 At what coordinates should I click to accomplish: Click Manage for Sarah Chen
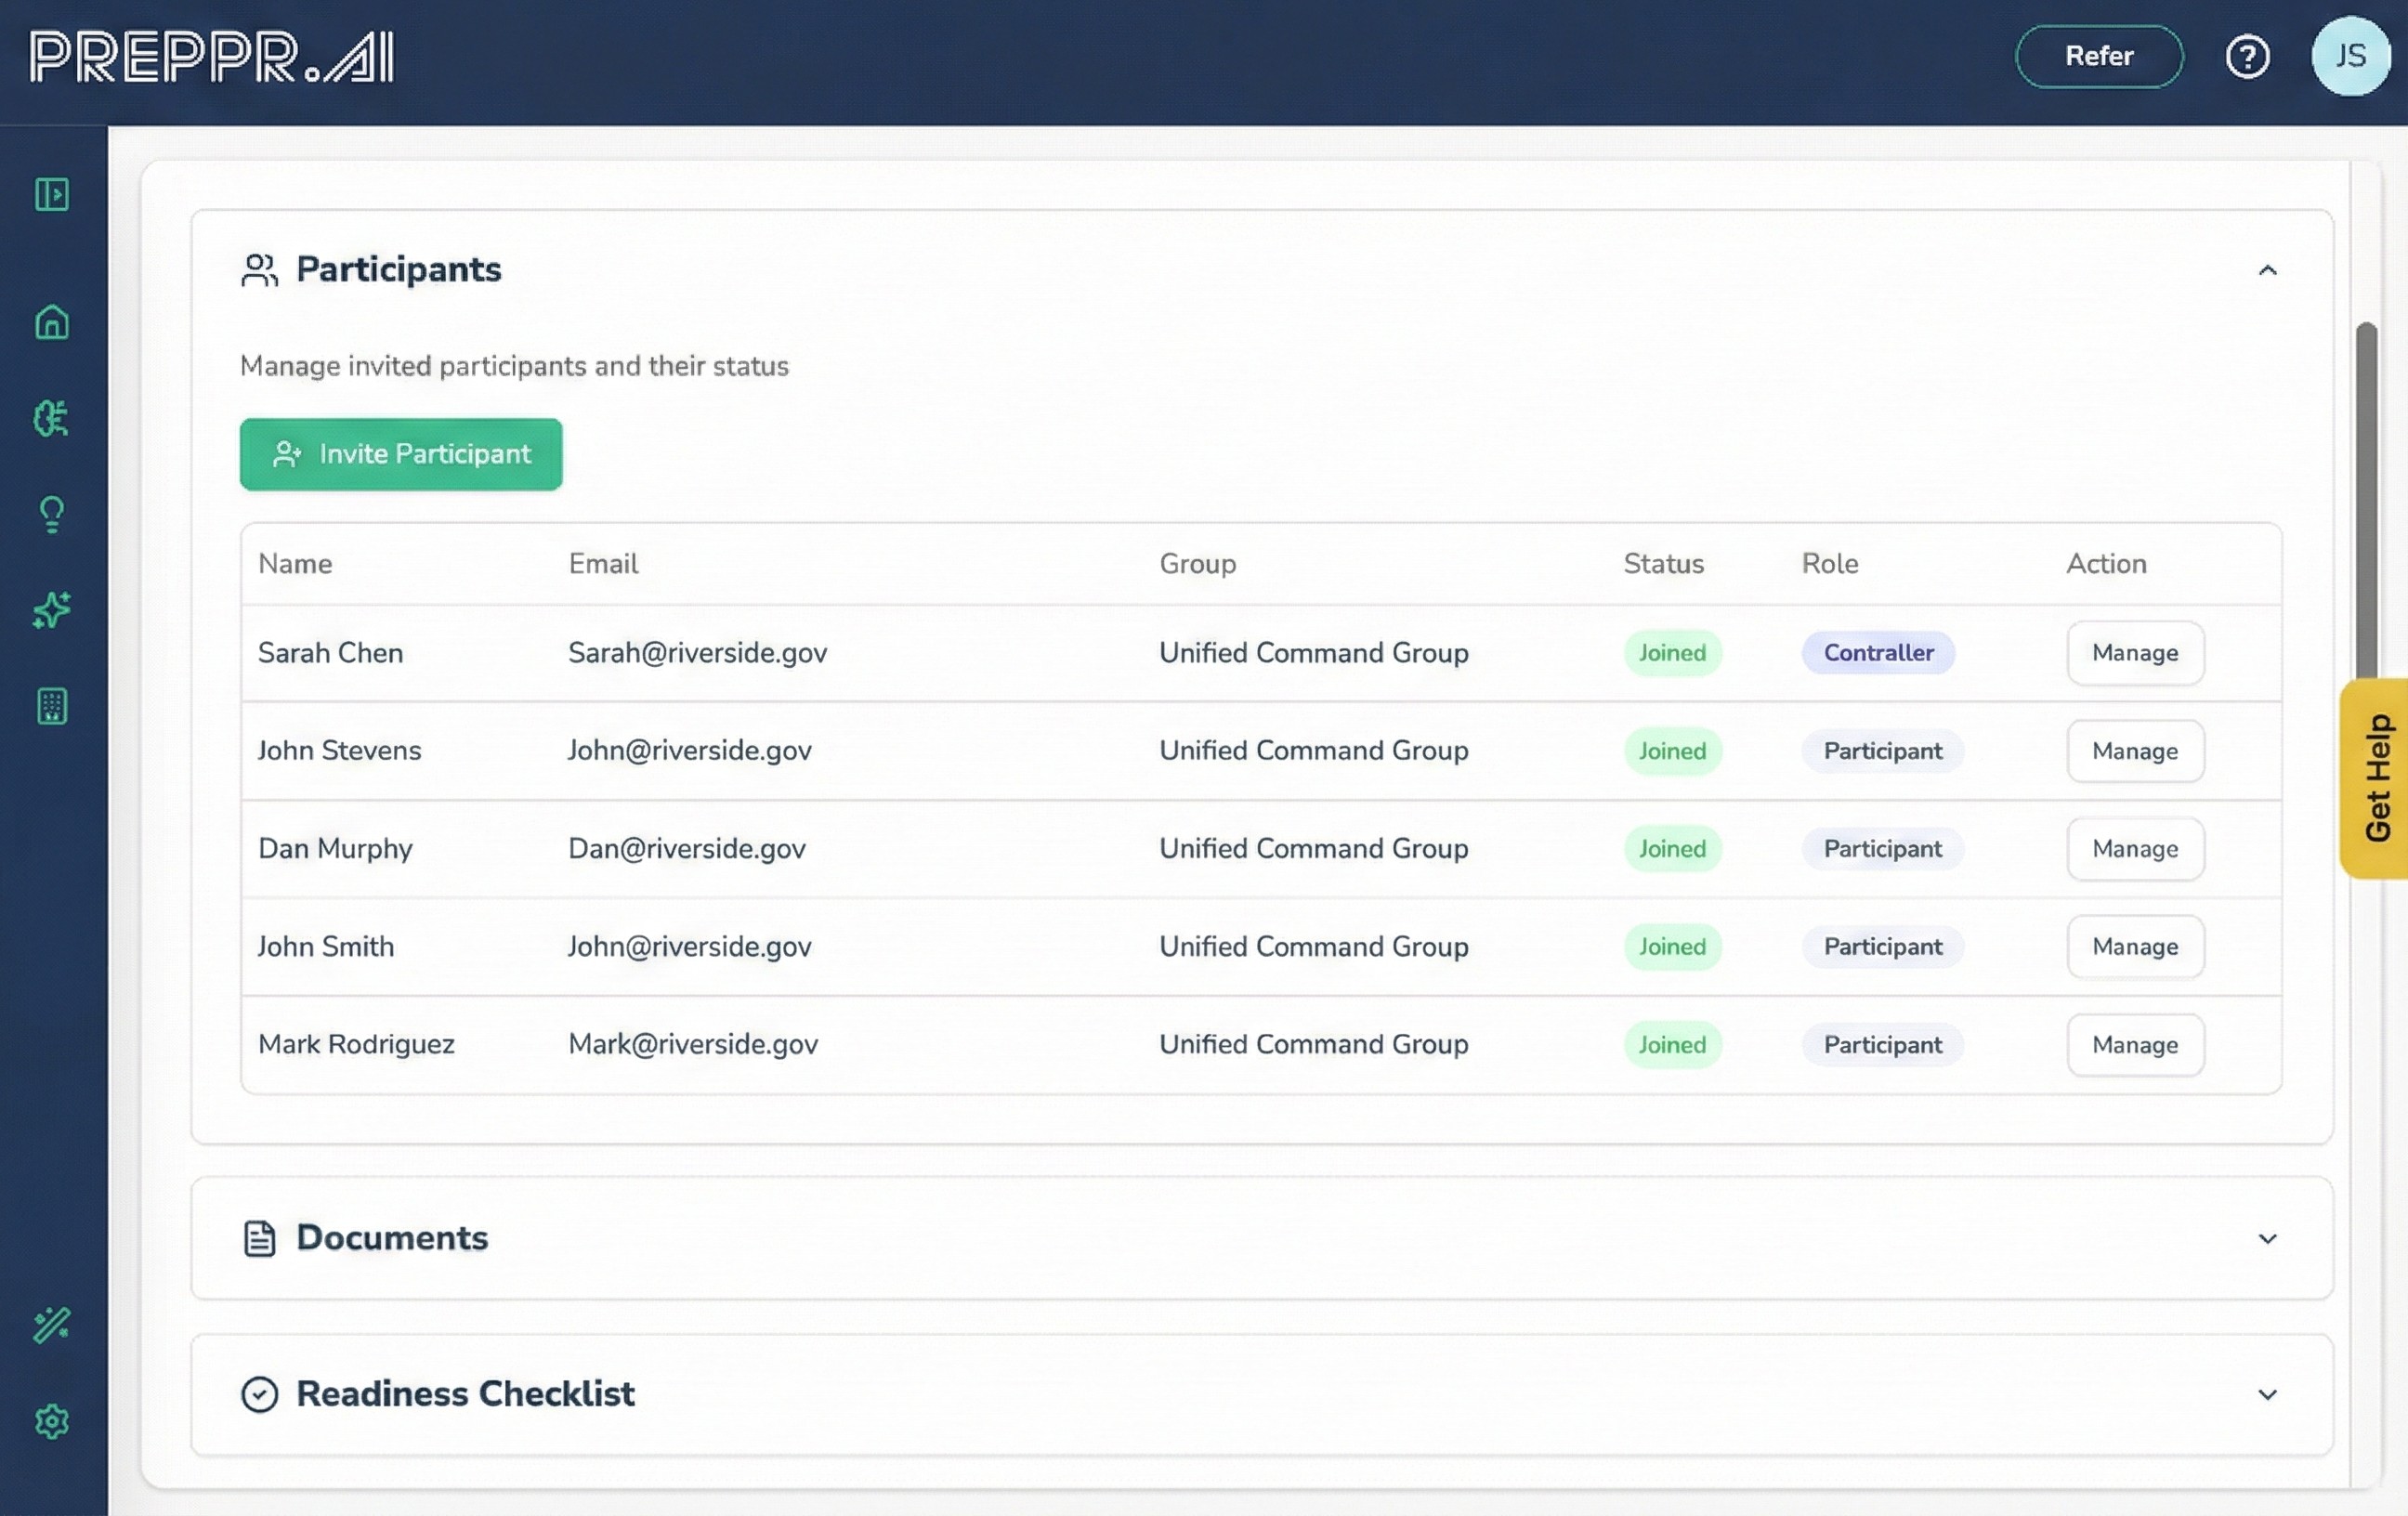pyautogui.click(x=2135, y=653)
